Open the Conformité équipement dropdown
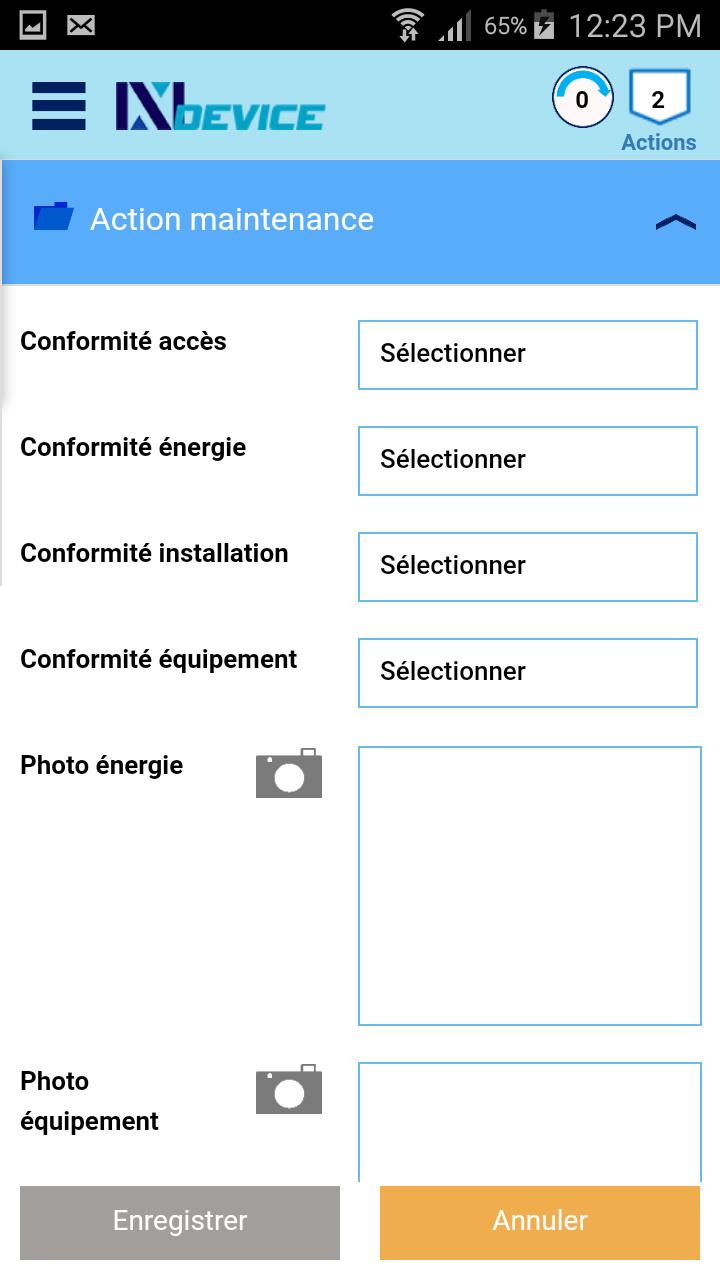 pos(528,673)
